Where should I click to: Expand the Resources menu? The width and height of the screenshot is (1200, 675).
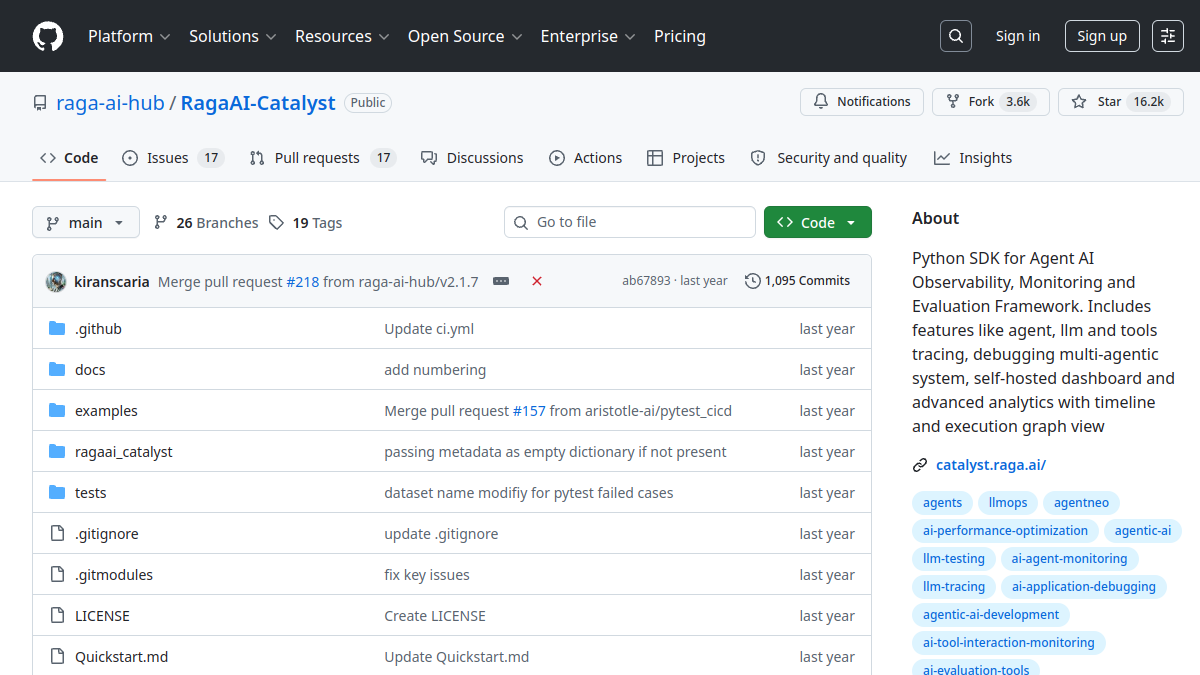point(342,36)
